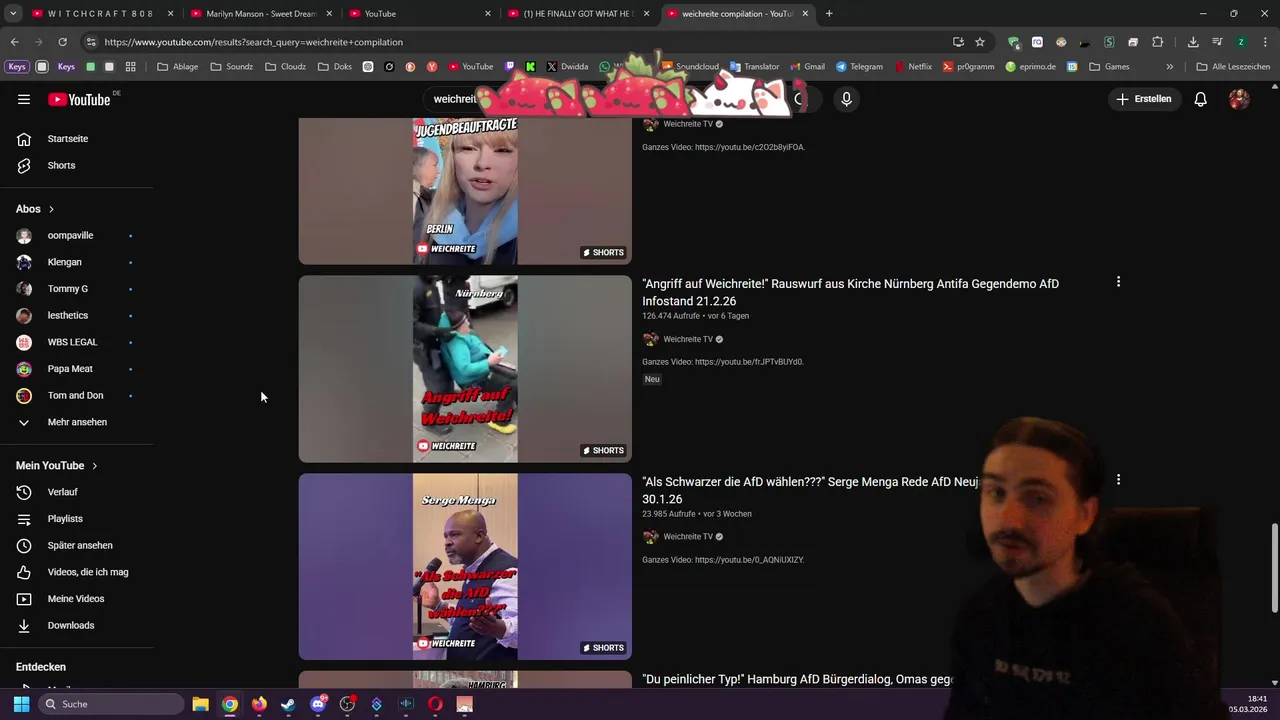Switch to the YouTube tab

point(420,14)
